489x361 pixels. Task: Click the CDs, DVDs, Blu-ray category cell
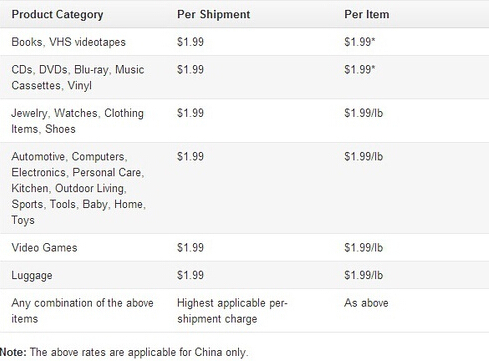tap(78, 77)
